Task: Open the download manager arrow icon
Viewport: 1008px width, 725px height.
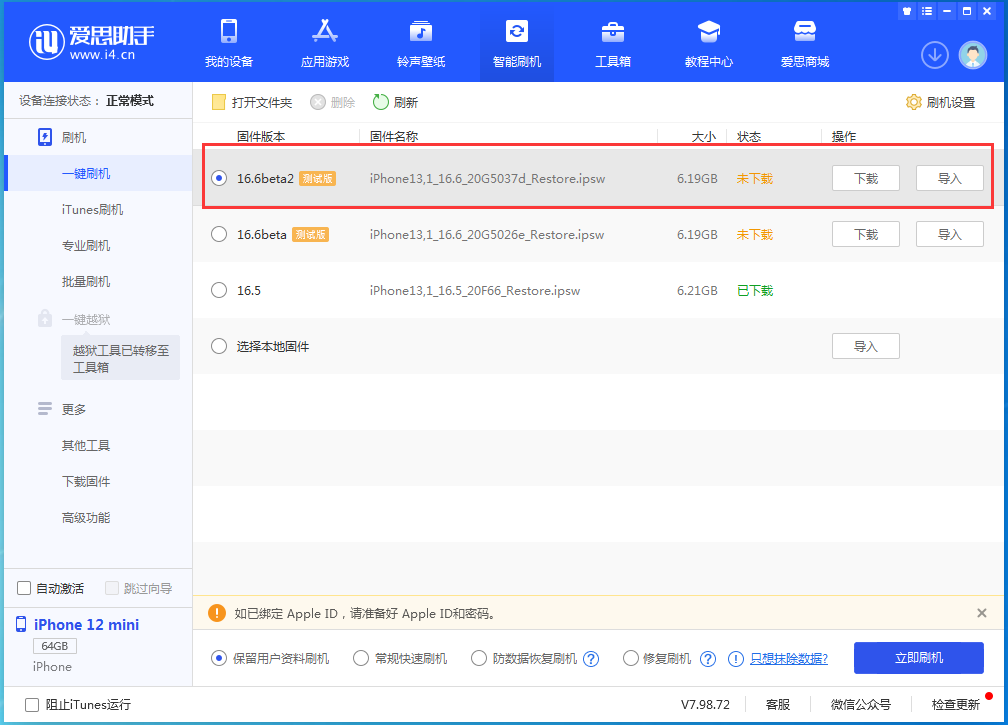Action: 935,55
